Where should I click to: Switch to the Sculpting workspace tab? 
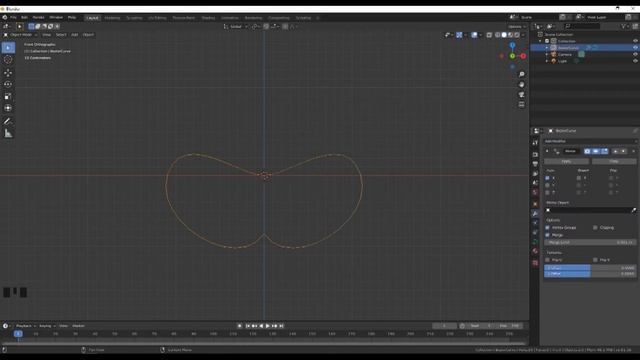134,18
